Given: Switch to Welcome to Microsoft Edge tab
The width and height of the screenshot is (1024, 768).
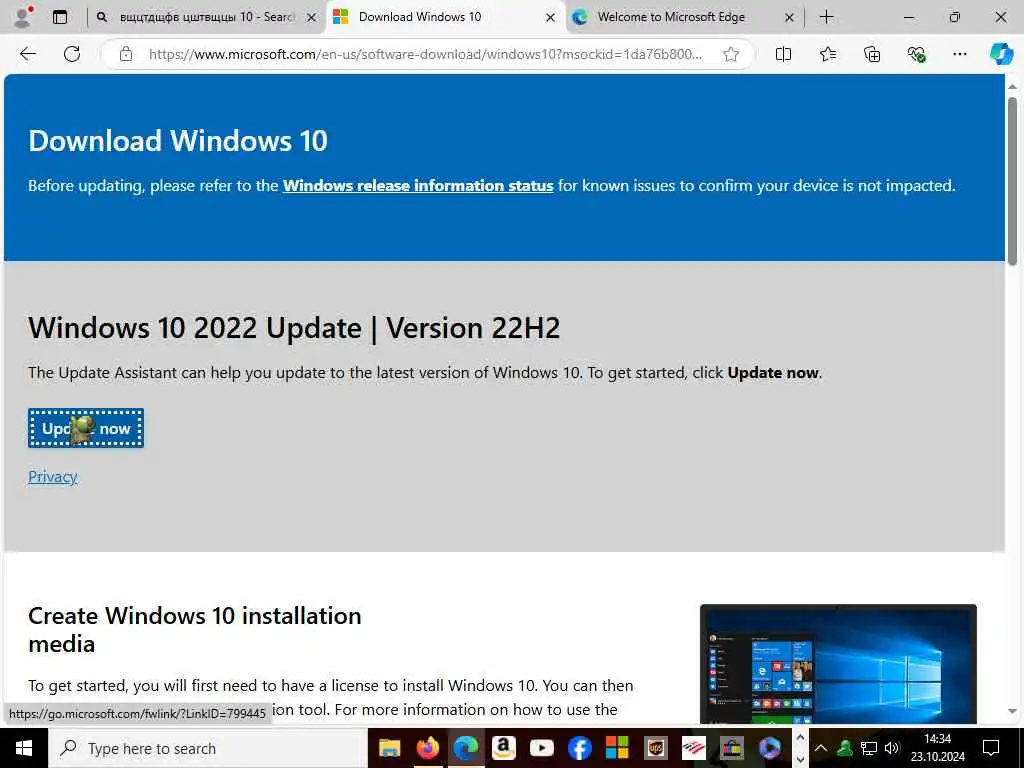Looking at the screenshot, I should [682, 17].
